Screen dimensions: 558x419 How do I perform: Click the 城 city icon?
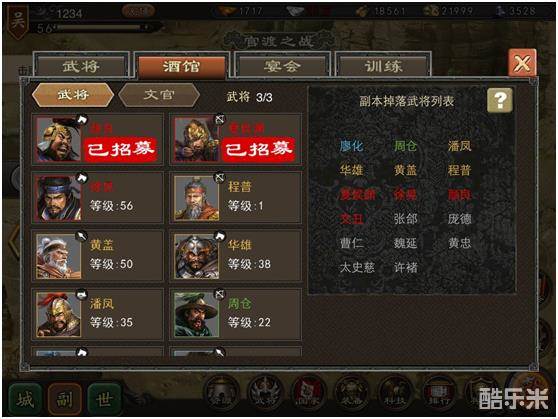(x=25, y=398)
